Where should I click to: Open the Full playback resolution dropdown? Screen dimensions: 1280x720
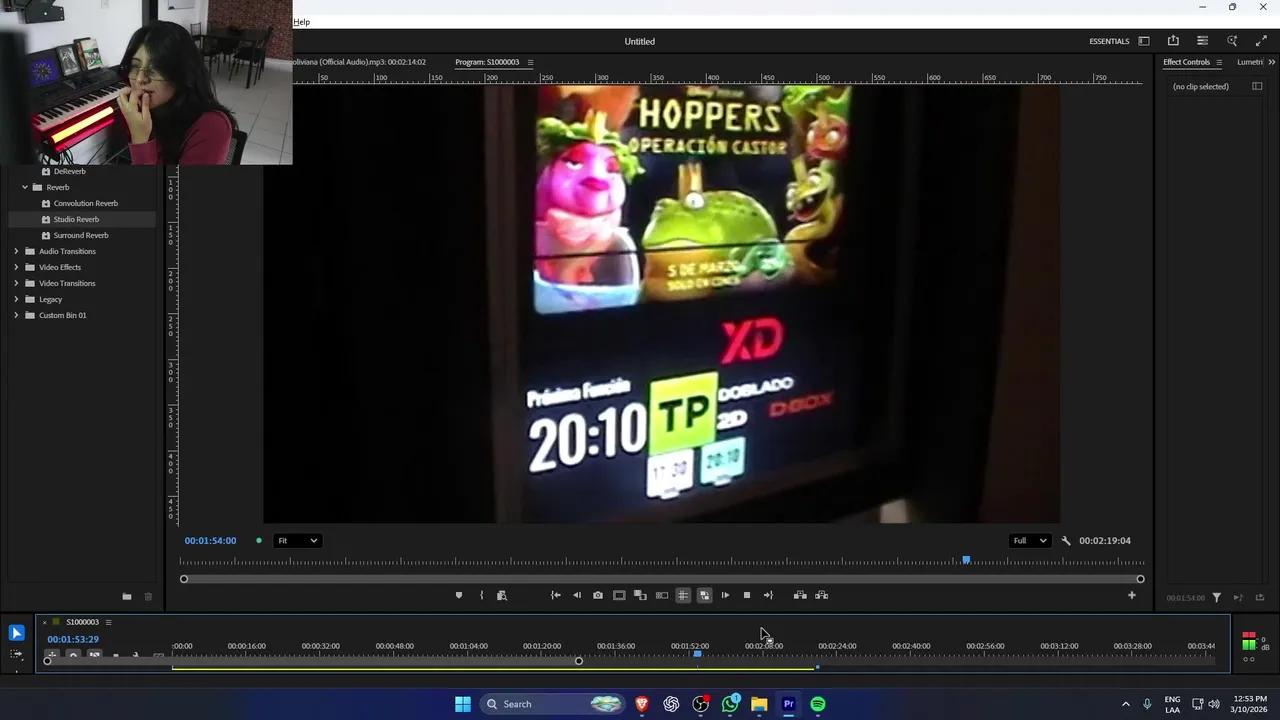point(1030,541)
